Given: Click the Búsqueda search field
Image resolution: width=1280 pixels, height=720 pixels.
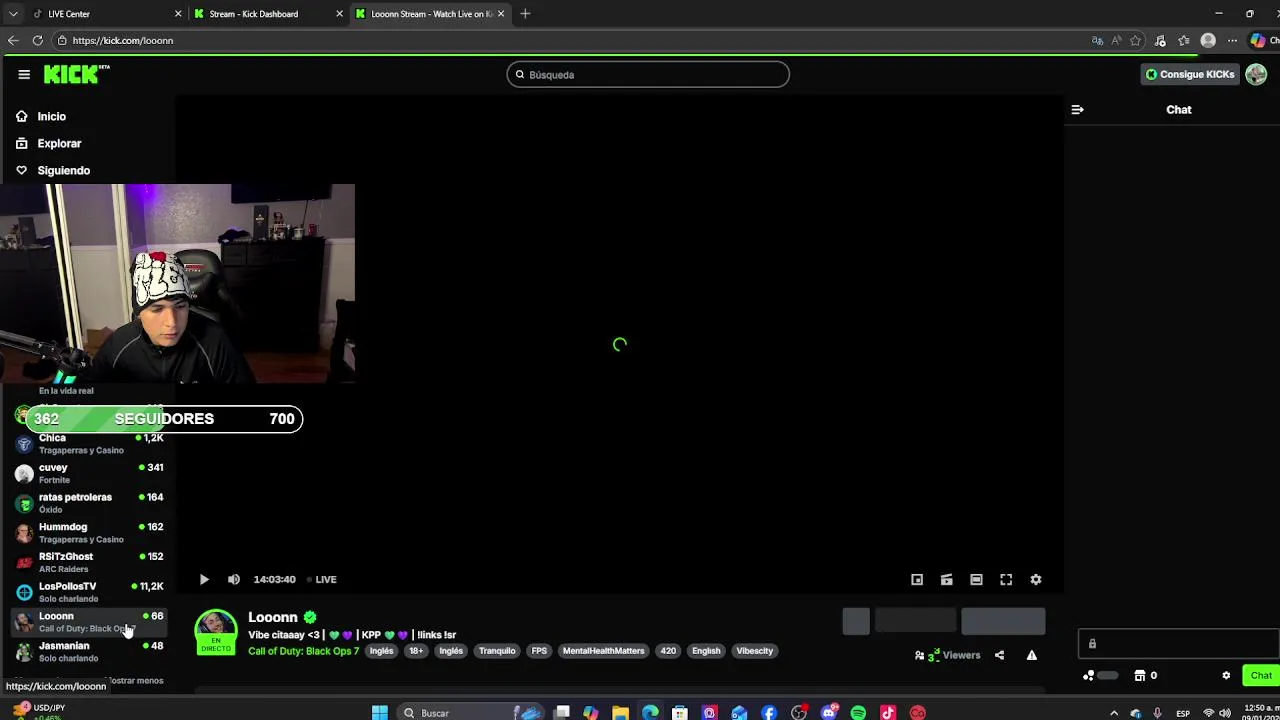Looking at the screenshot, I should pyautogui.click(x=648, y=74).
